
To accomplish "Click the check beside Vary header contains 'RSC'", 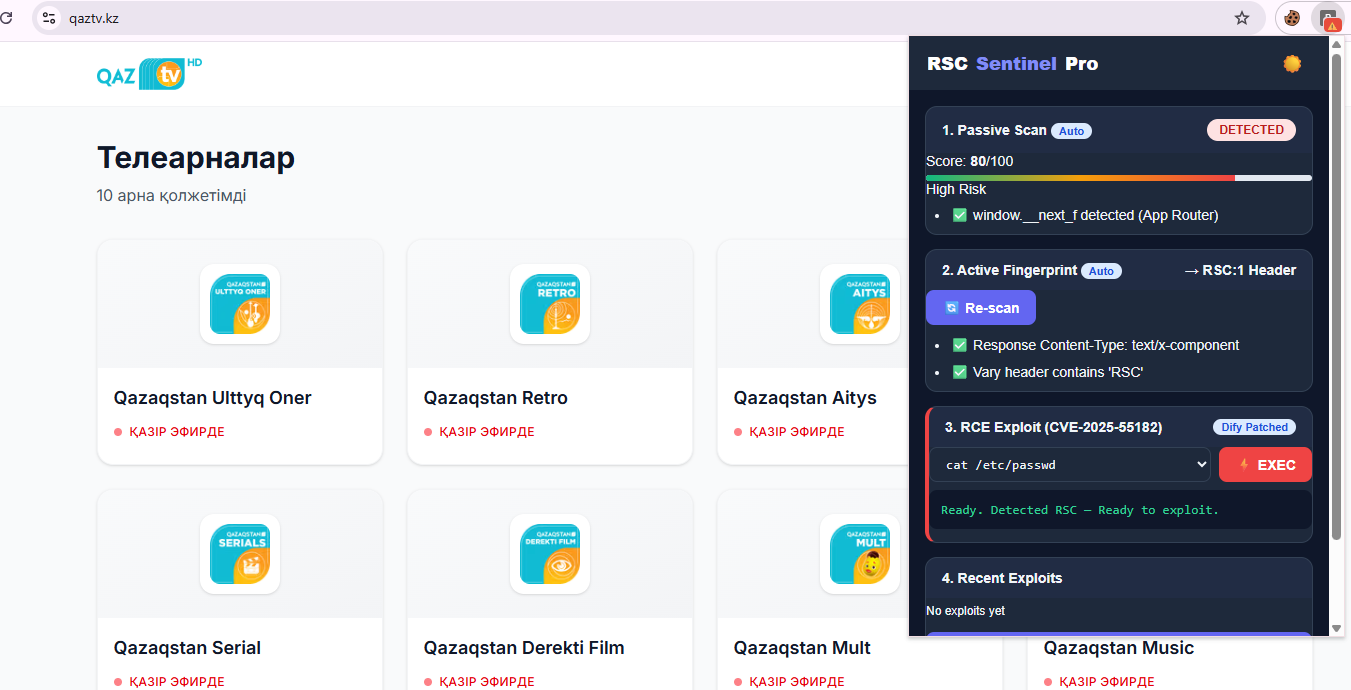I will 960,372.
